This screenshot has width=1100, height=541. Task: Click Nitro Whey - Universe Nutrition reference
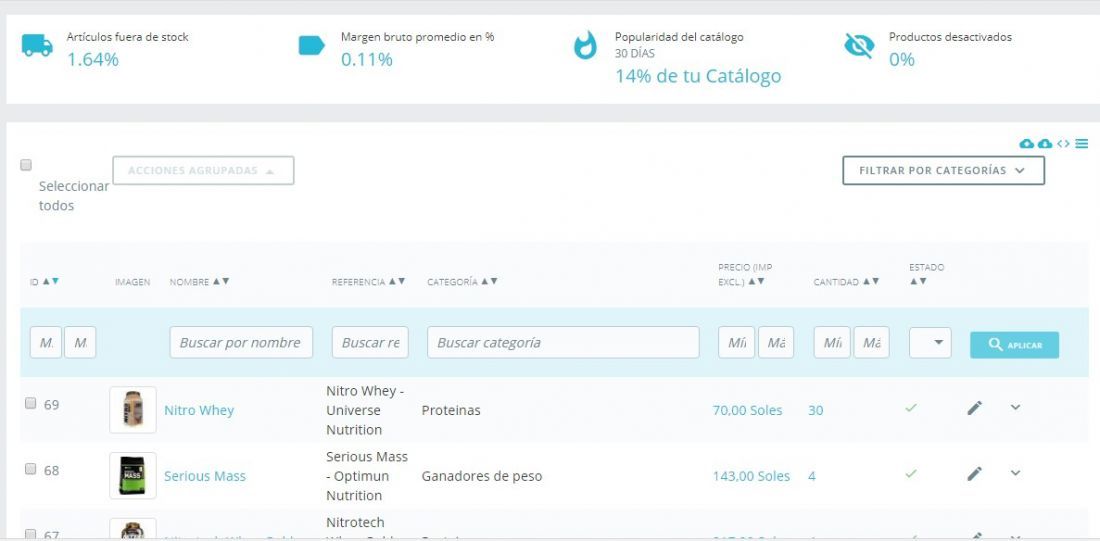pyautogui.click(x=365, y=410)
